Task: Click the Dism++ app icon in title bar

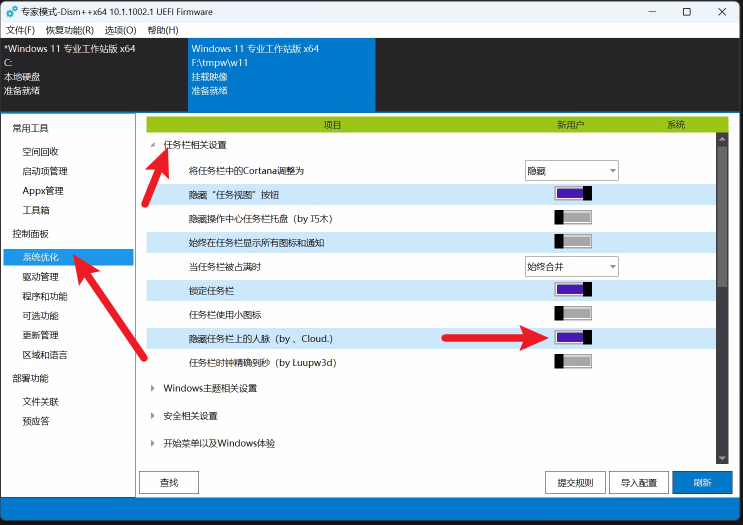Action: tap(11, 11)
